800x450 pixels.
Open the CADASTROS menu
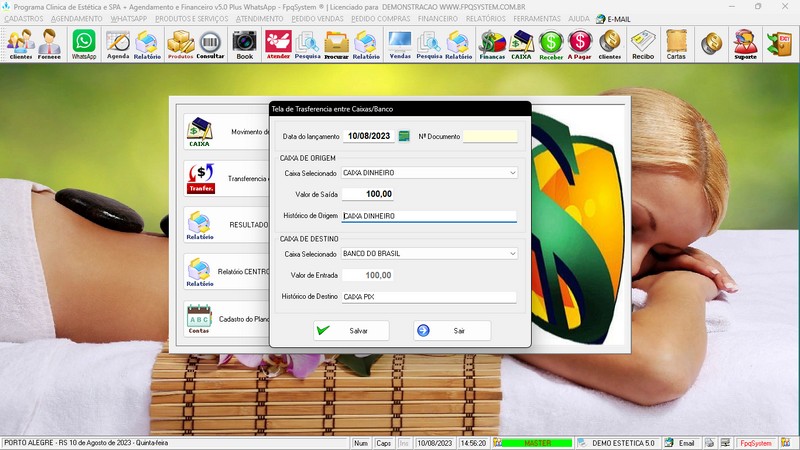24,19
